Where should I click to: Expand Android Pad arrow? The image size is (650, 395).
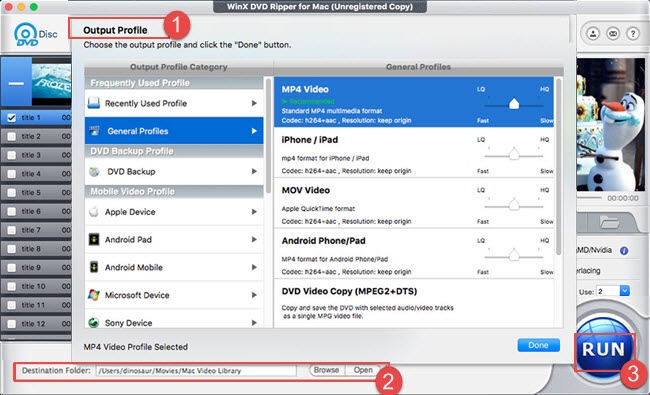(x=254, y=240)
